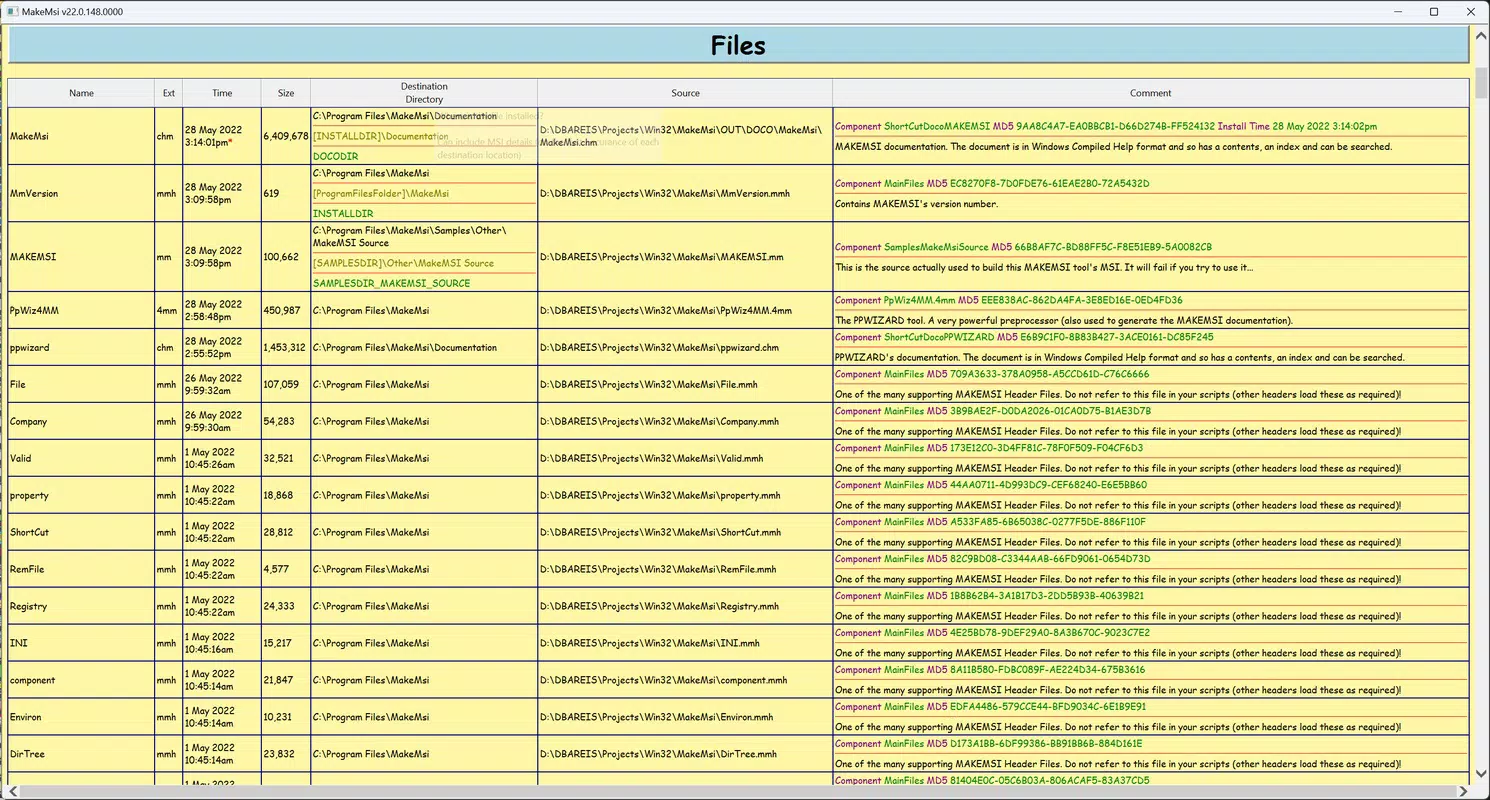
Task: Click source path ending MAKEMSI.mm
Action: [x=662, y=257]
